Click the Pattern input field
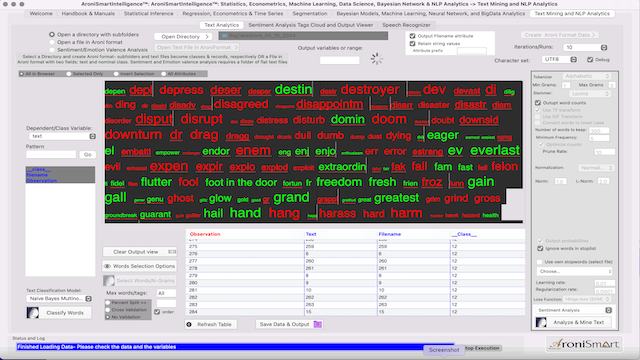 click(x=51, y=155)
